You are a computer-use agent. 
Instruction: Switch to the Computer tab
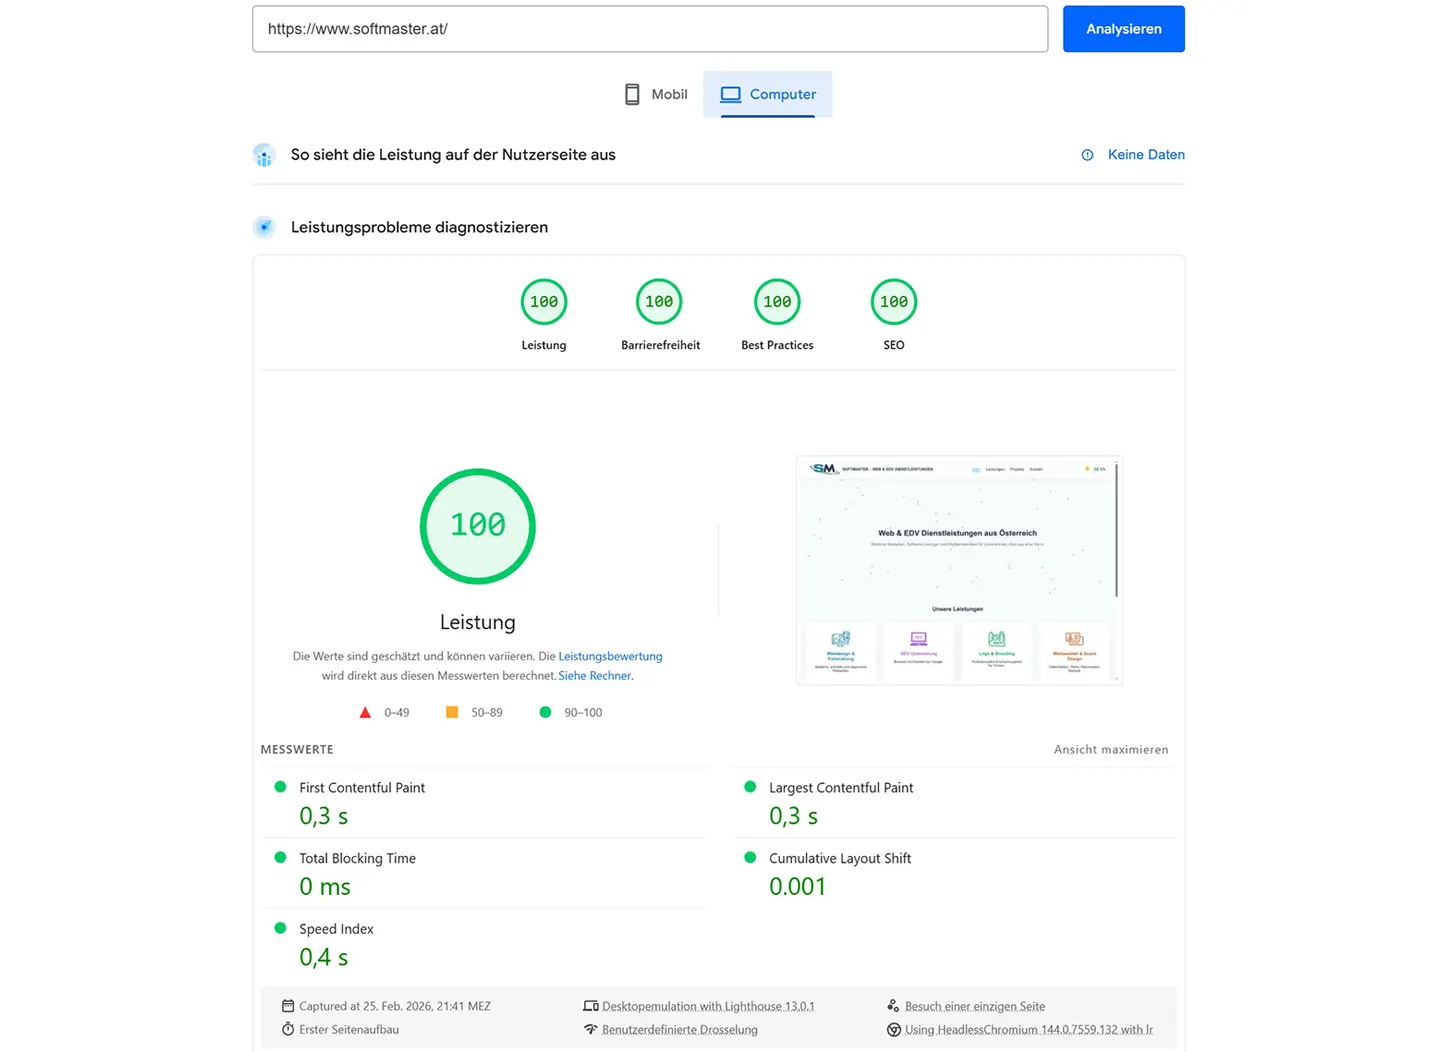tap(767, 93)
